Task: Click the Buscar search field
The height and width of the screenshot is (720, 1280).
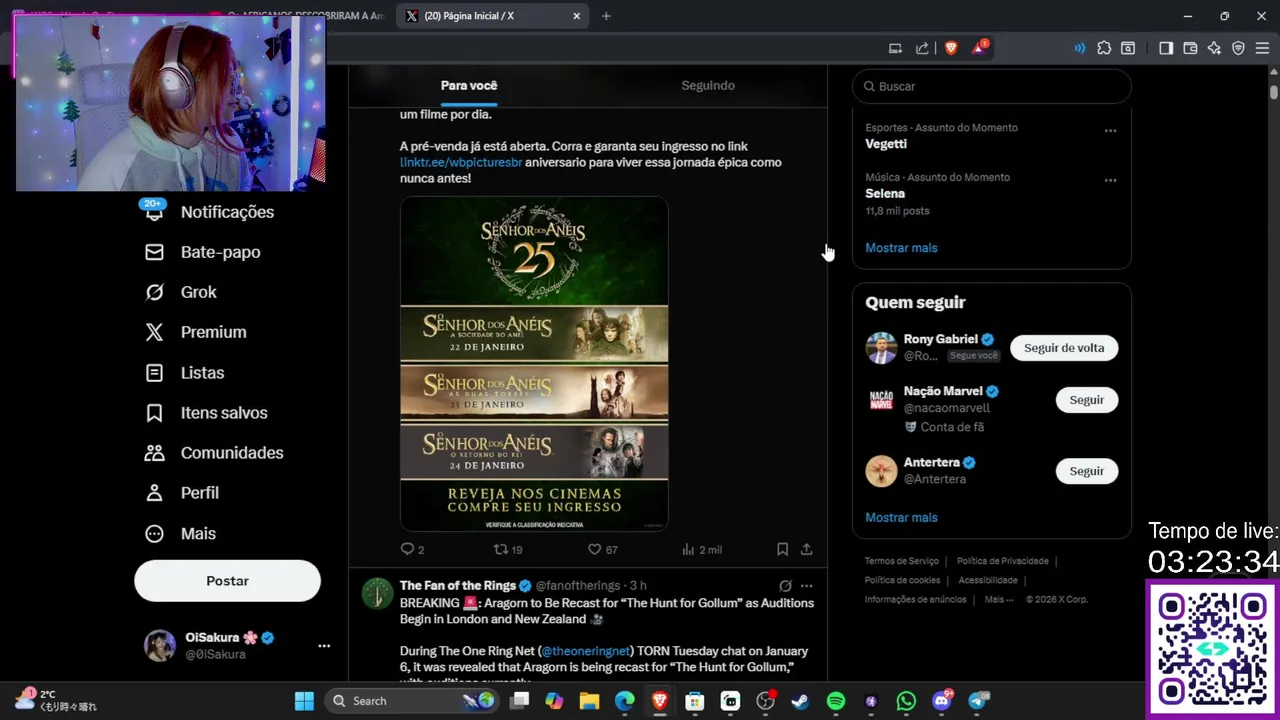Action: [x=992, y=86]
